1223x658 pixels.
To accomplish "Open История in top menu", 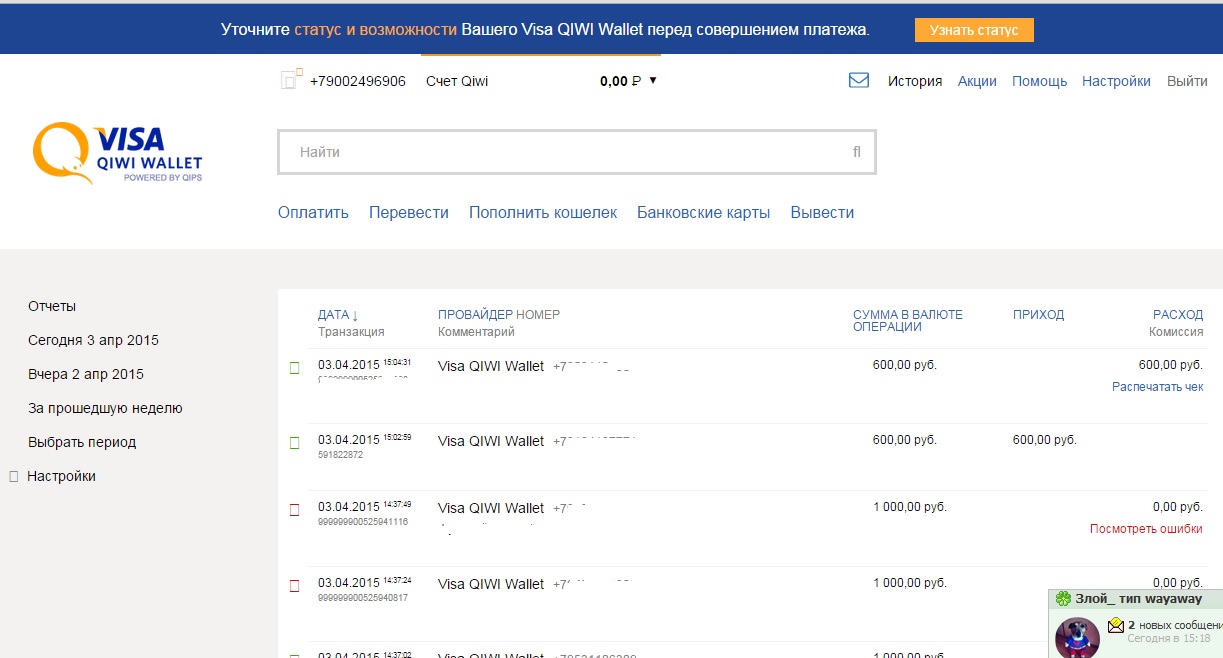I will point(915,81).
